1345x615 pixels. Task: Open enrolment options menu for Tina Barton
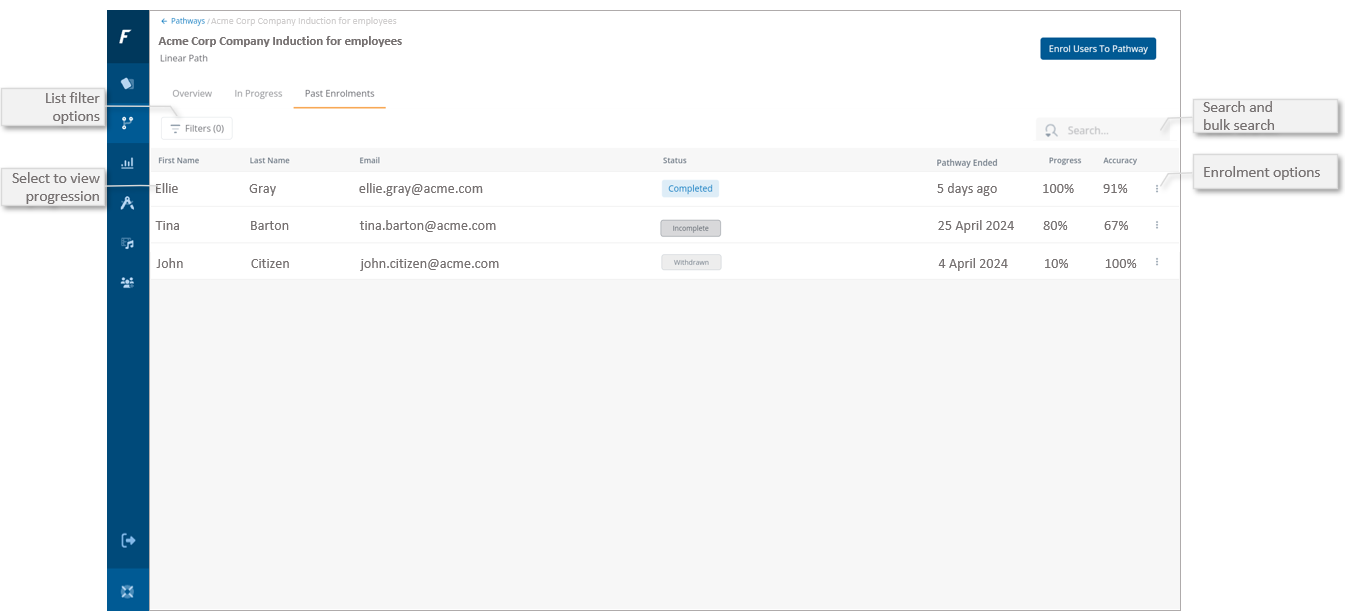pos(1157,225)
